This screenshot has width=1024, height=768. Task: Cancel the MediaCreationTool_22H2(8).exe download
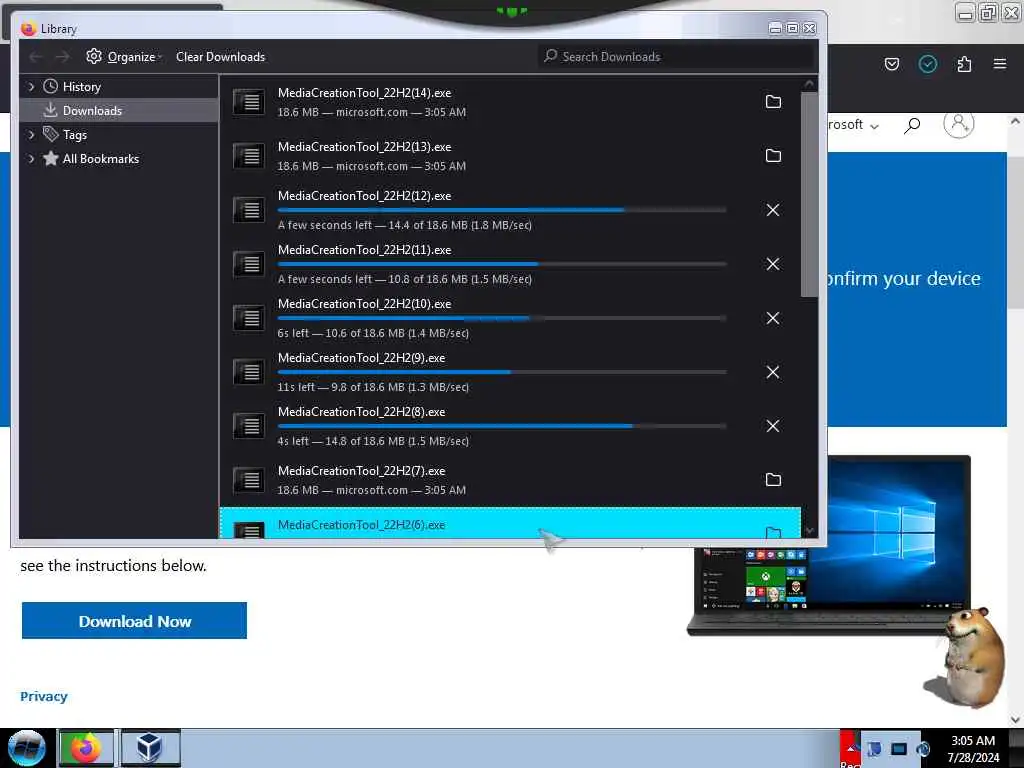tap(773, 426)
